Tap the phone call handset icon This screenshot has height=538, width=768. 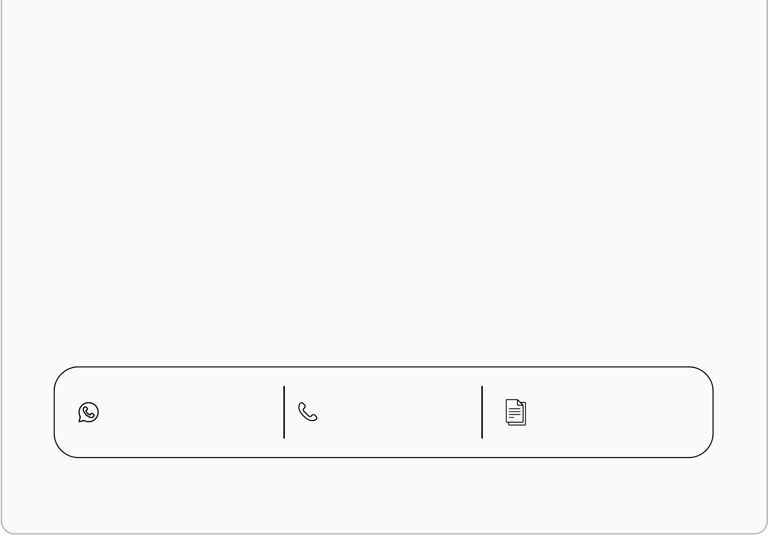(x=308, y=412)
